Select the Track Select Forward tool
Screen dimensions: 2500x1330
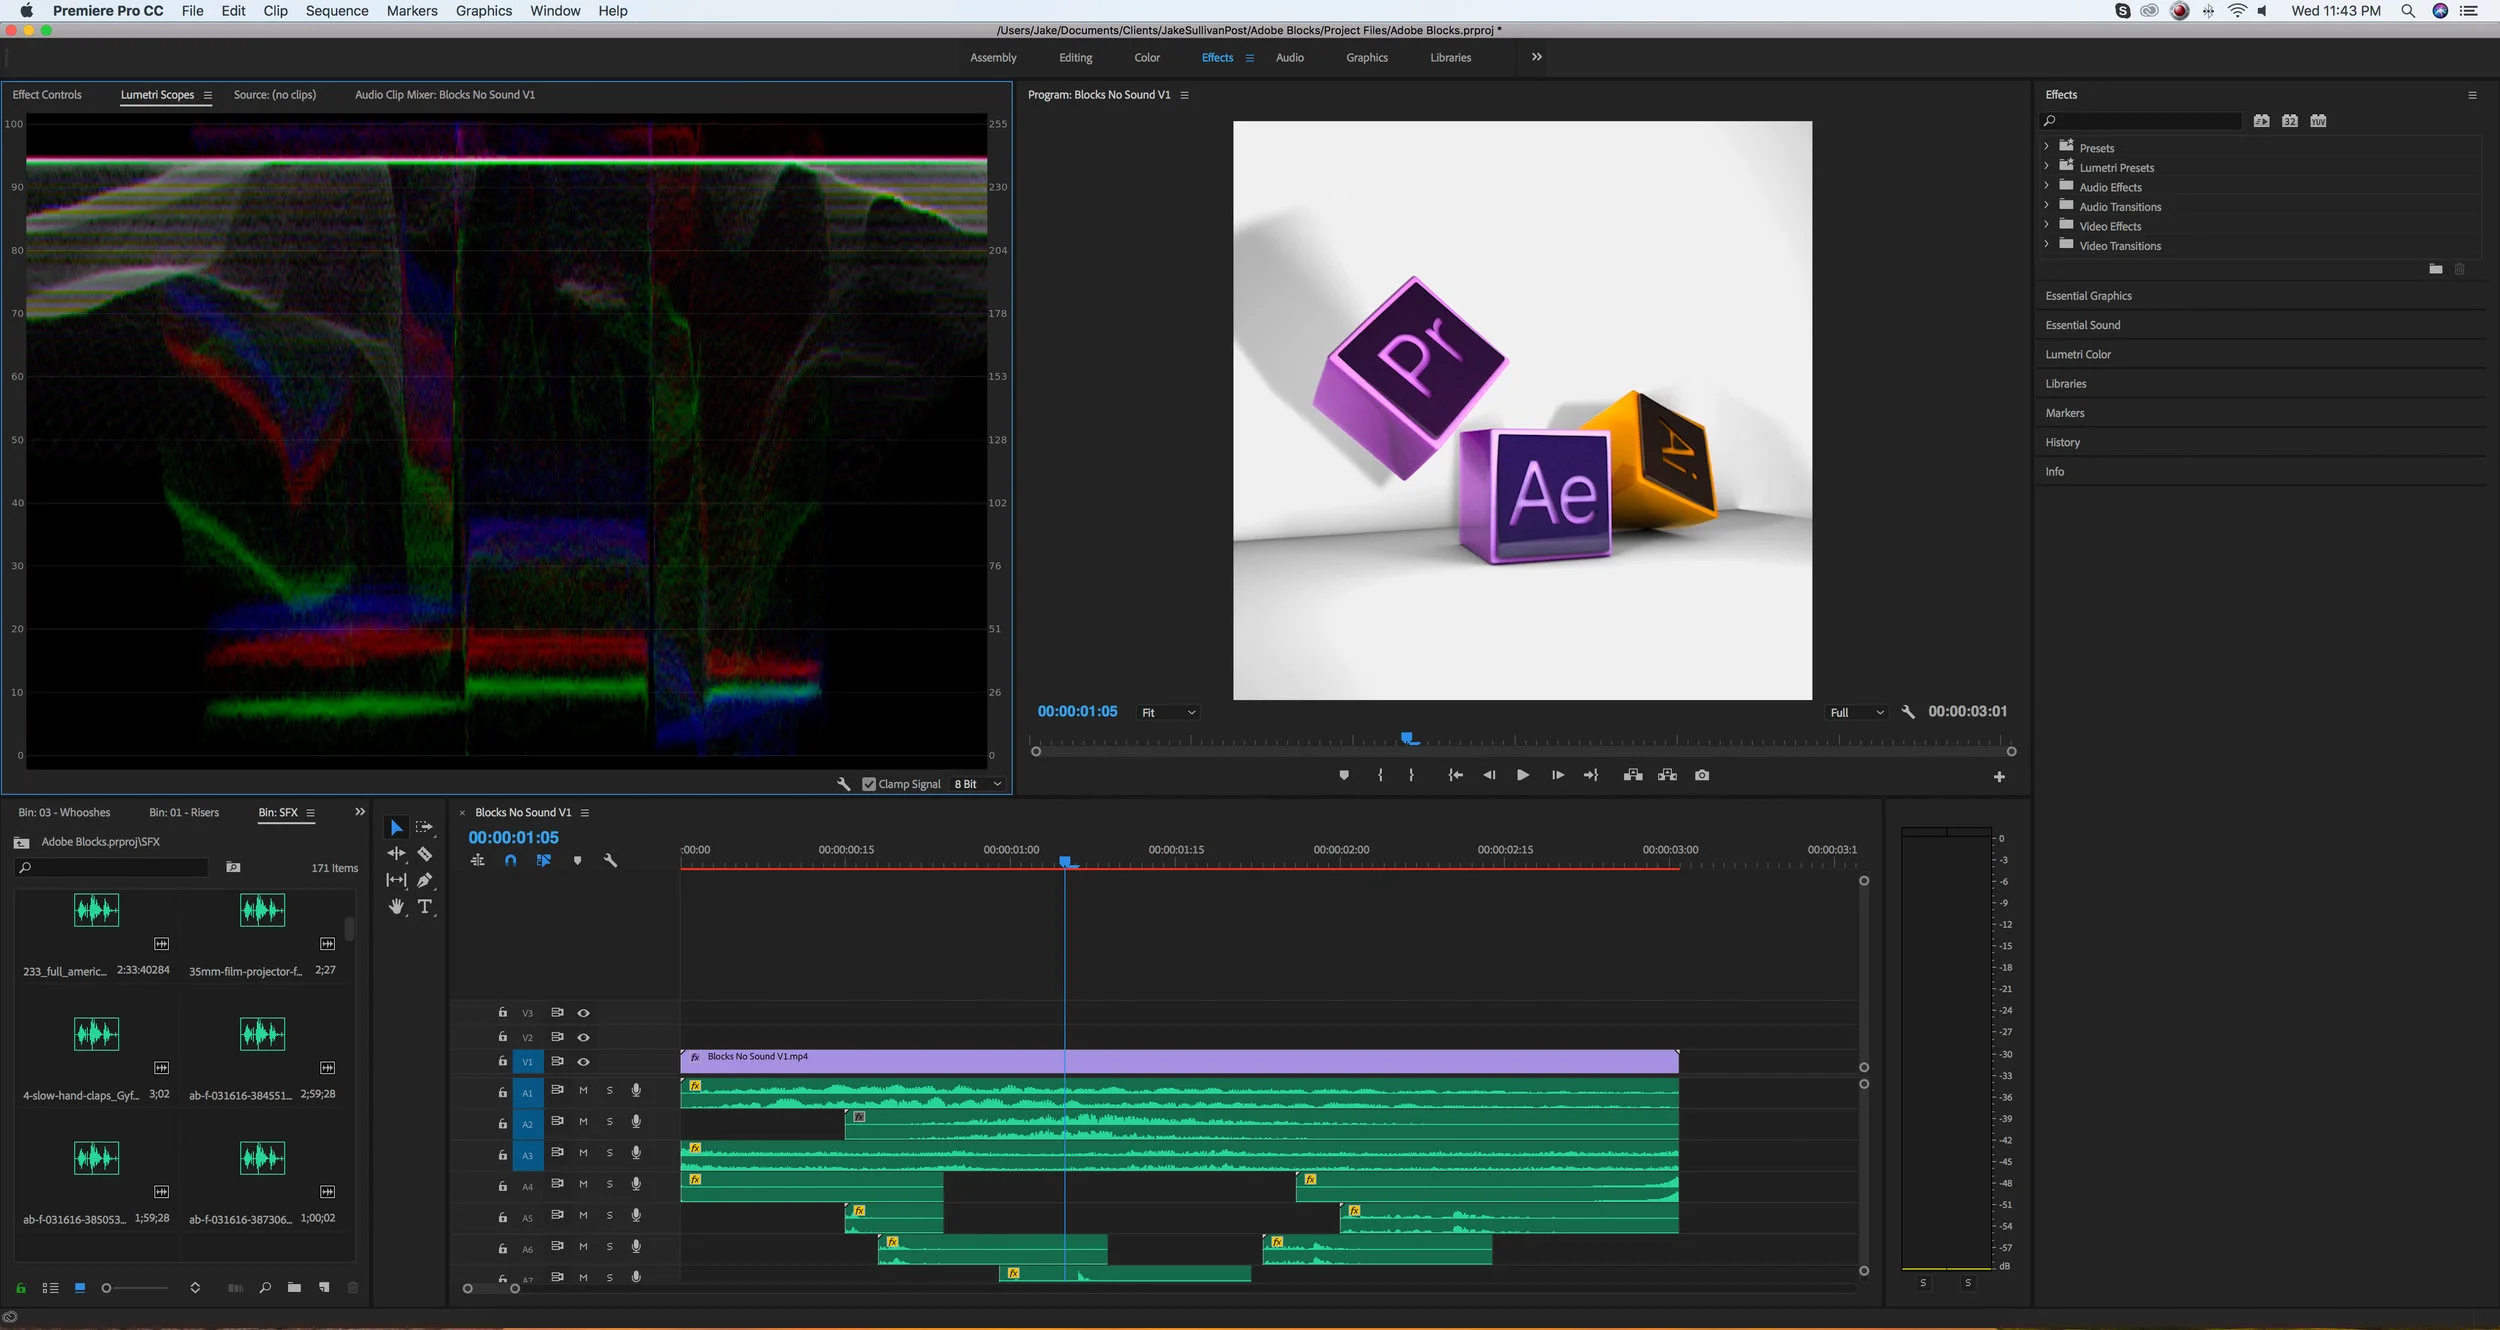point(425,827)
